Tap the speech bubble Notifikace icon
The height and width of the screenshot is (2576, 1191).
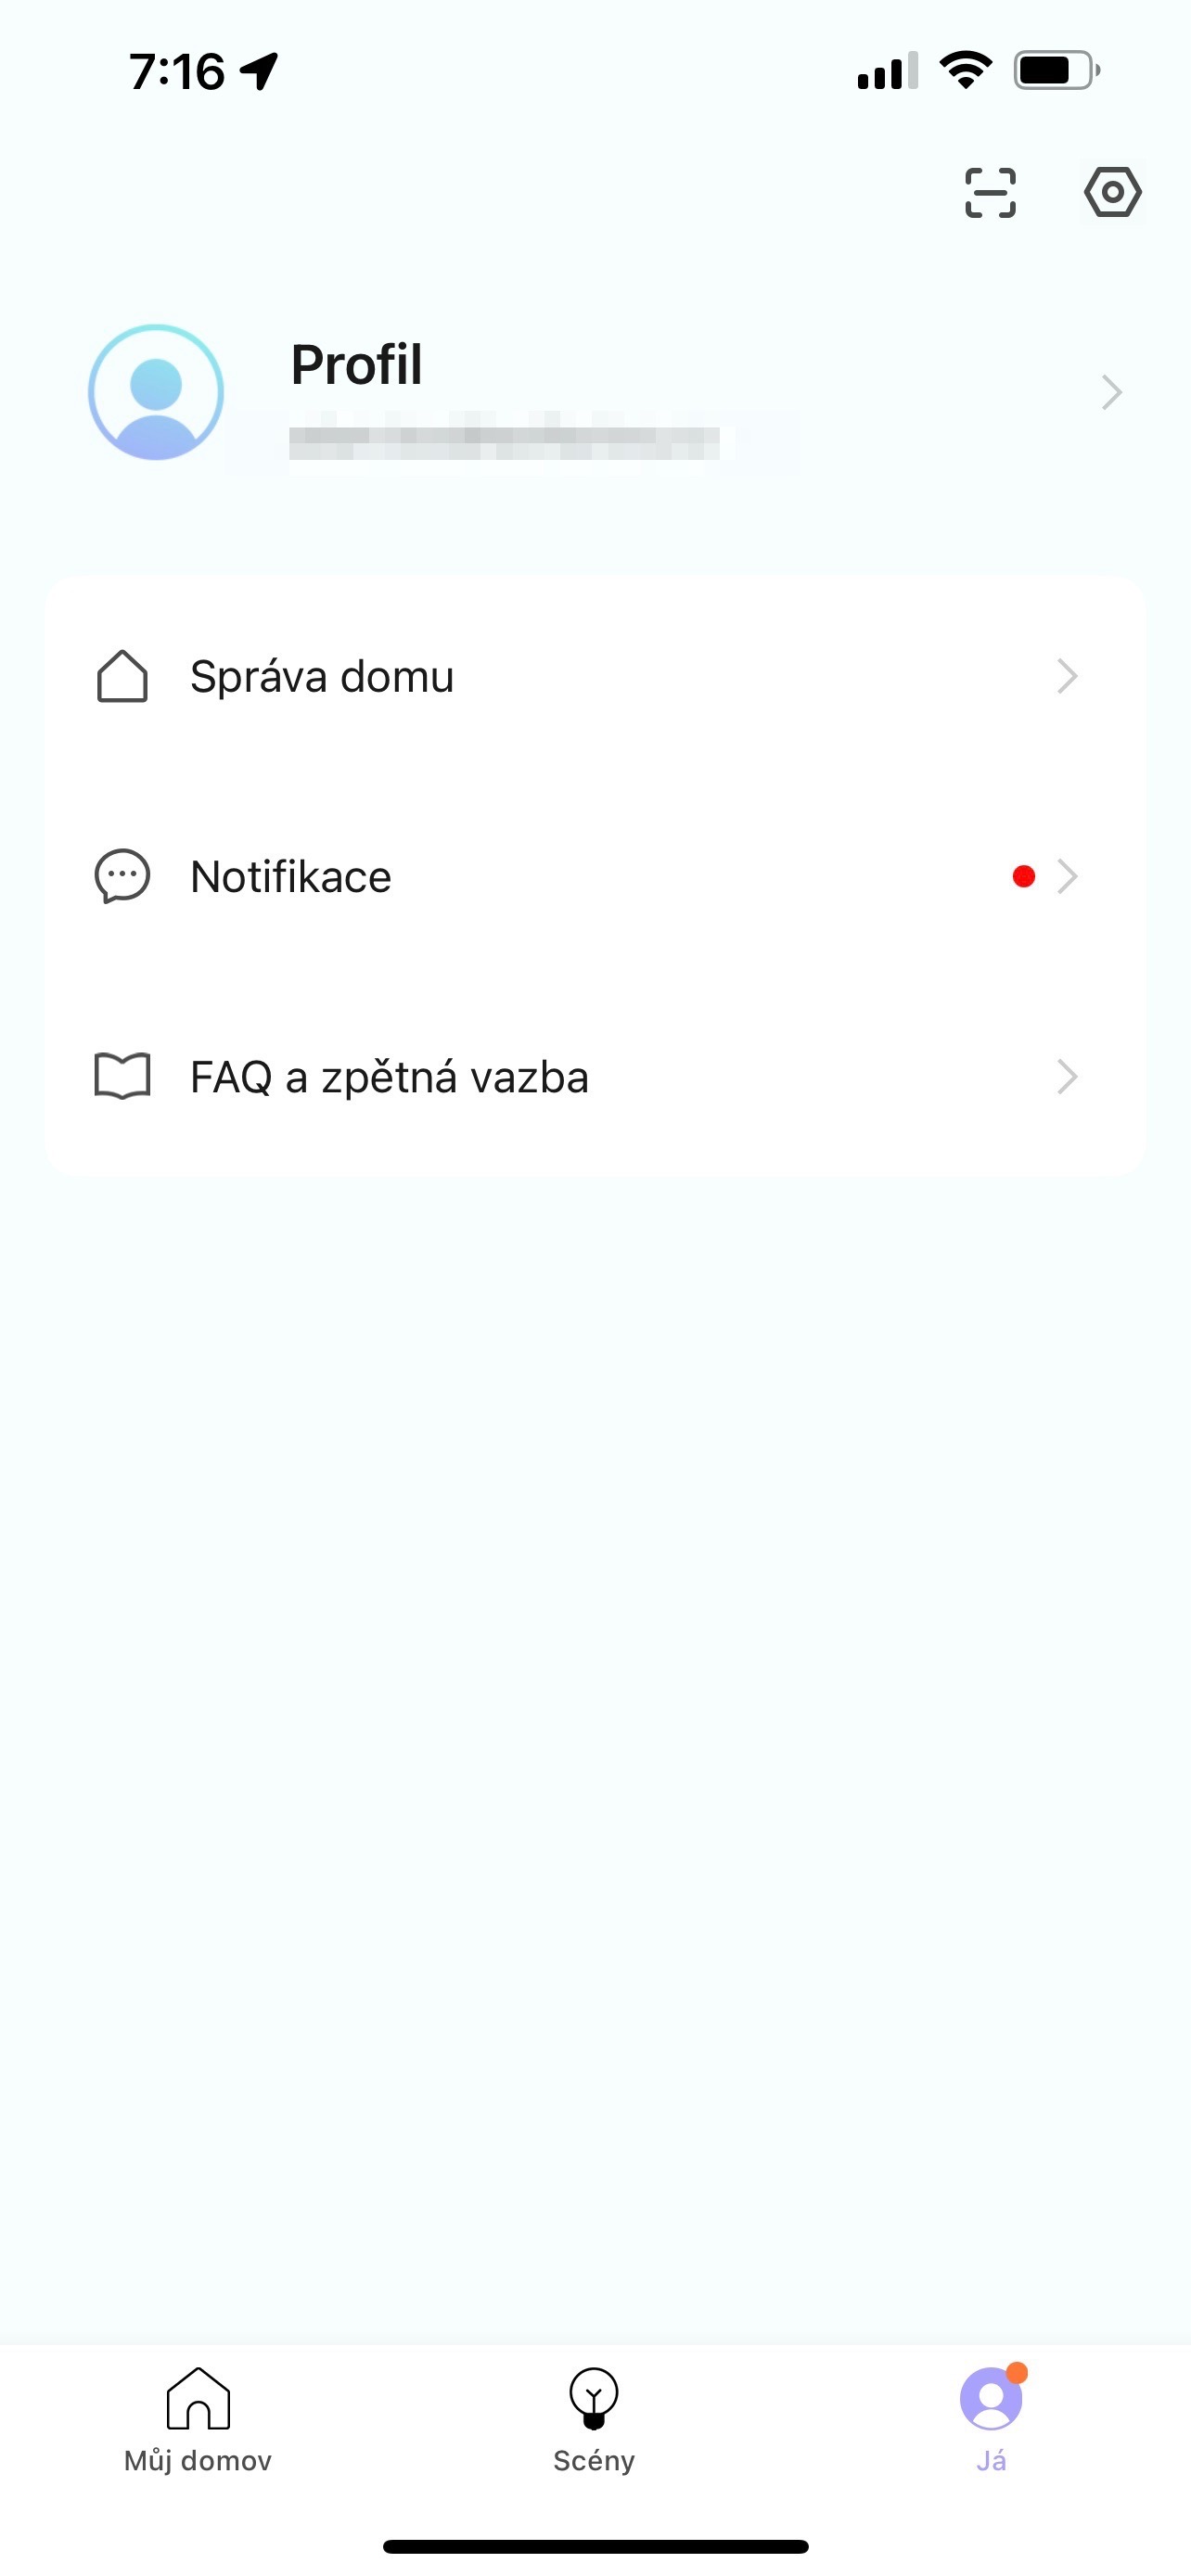click(x=122, y=877)
